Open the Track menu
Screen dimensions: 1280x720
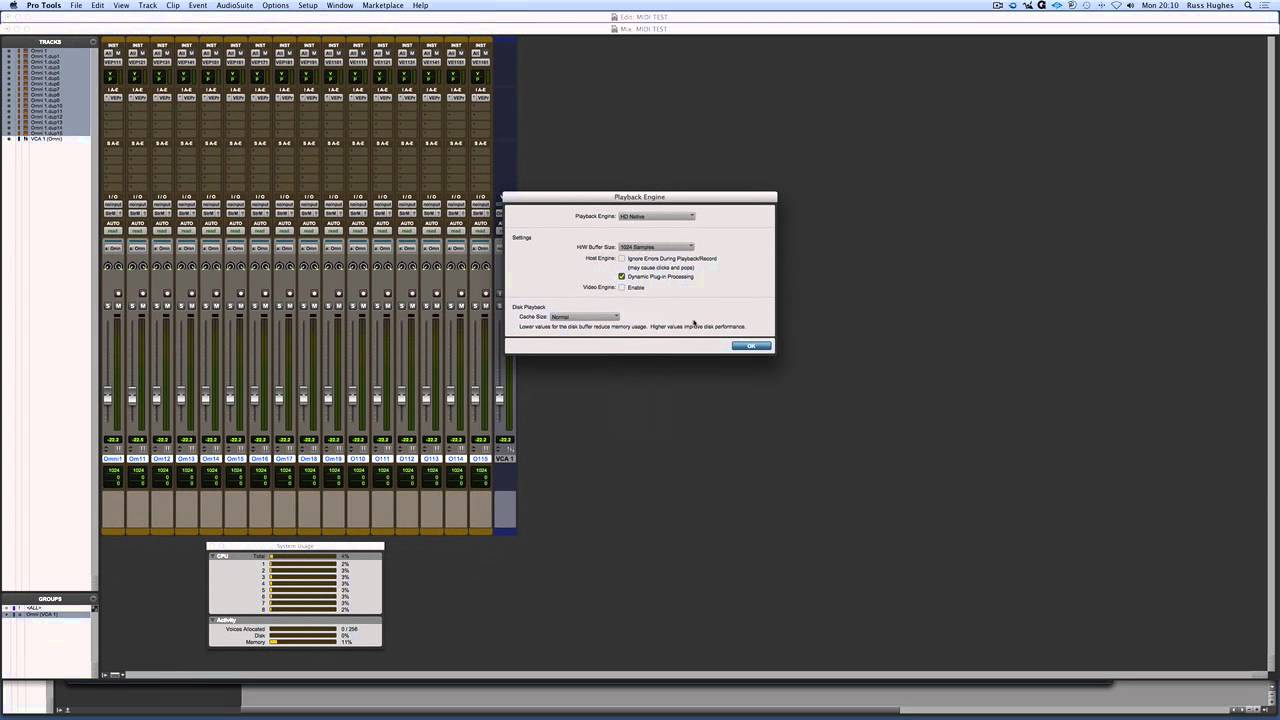(x=147, y=5)
